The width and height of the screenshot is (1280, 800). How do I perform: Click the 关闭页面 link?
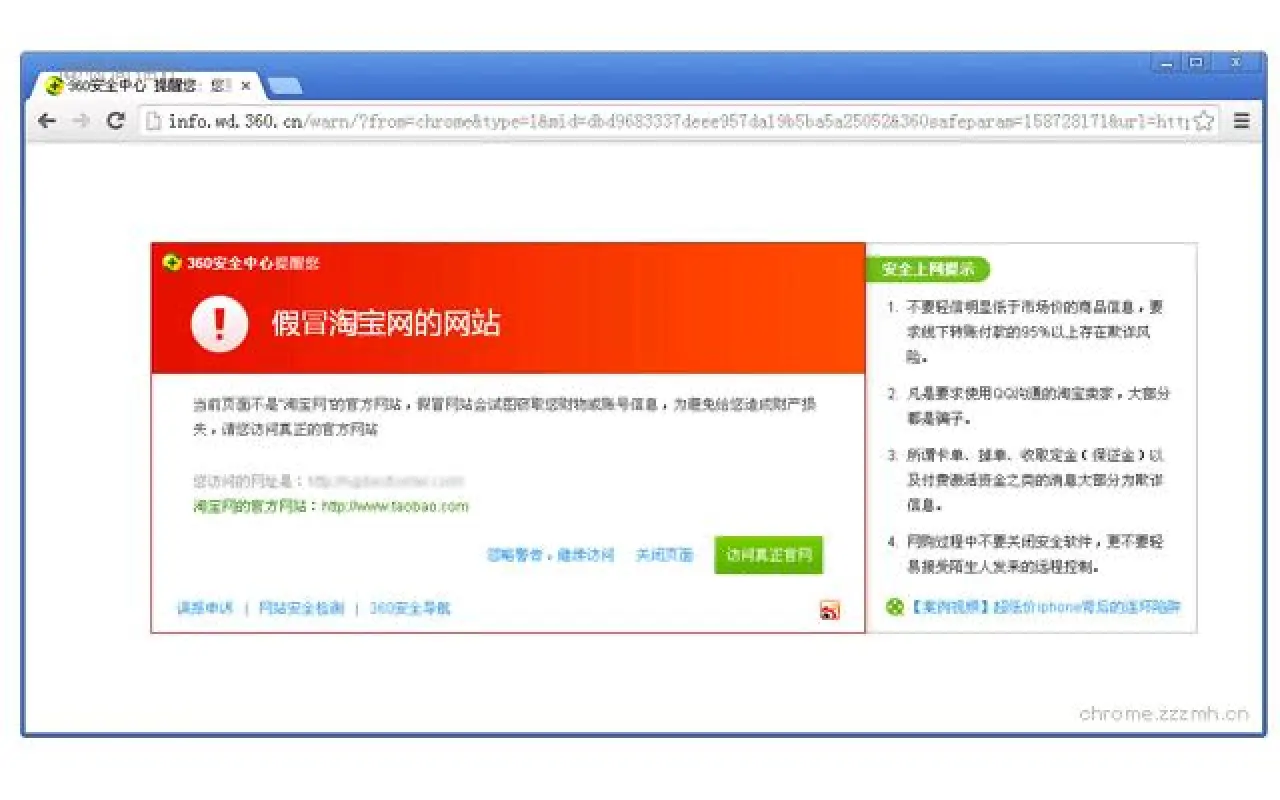point(666,555)
